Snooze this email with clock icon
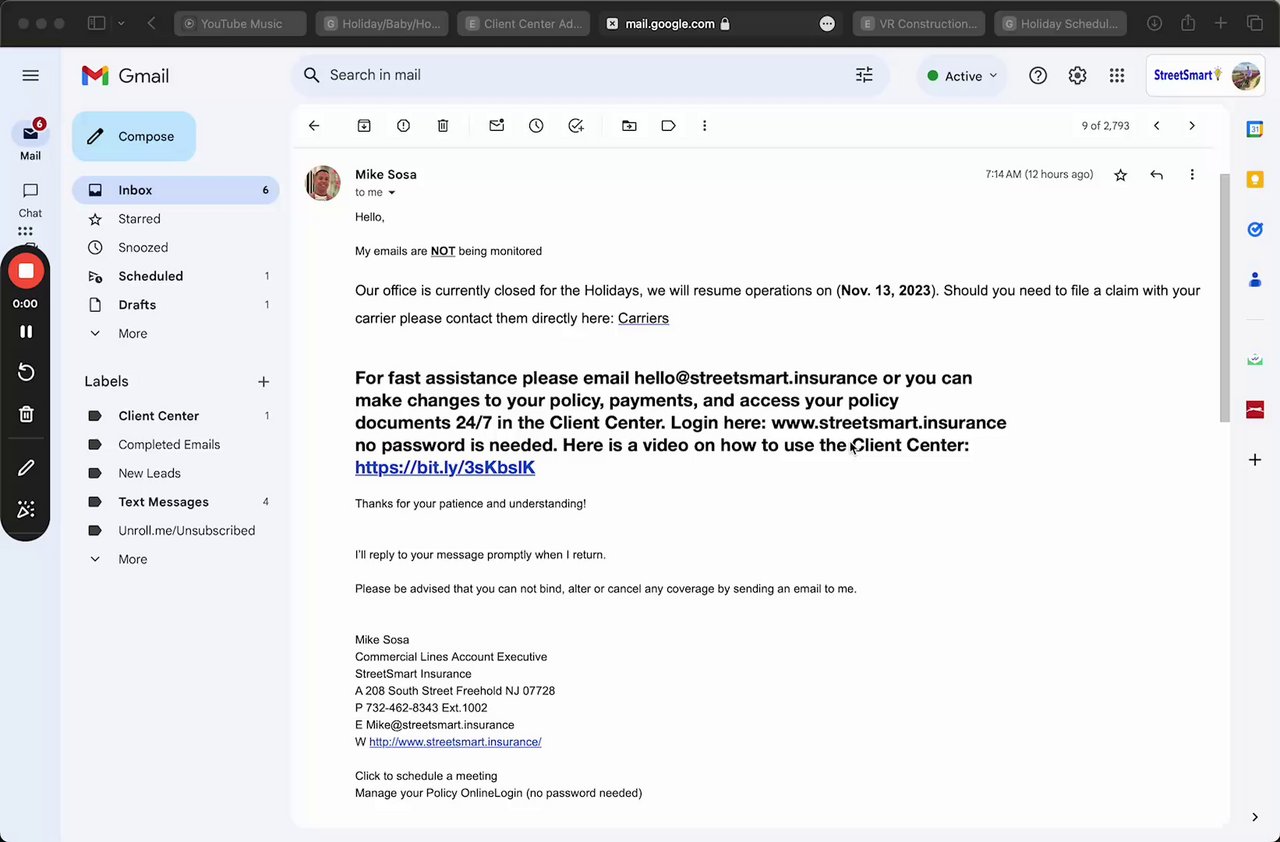The width and height of the screenshot is (1280, 842). pos(536,126)
